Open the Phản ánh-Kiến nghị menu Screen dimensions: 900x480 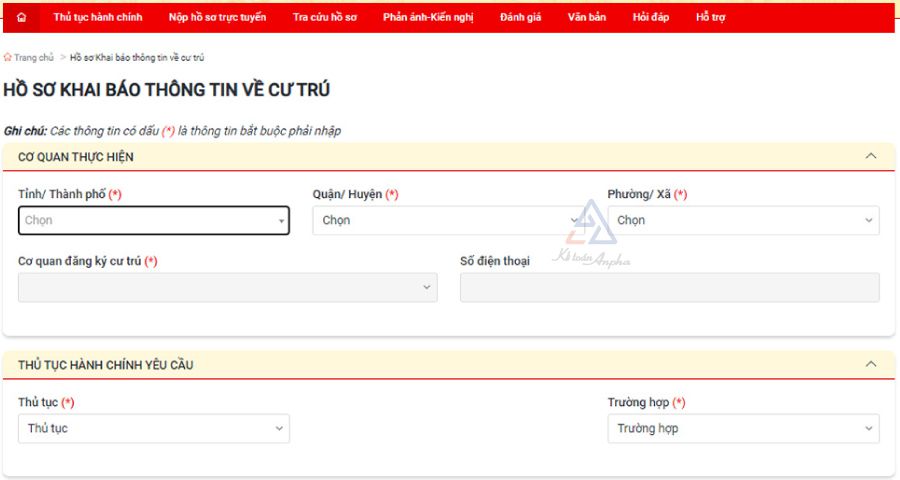428,18
